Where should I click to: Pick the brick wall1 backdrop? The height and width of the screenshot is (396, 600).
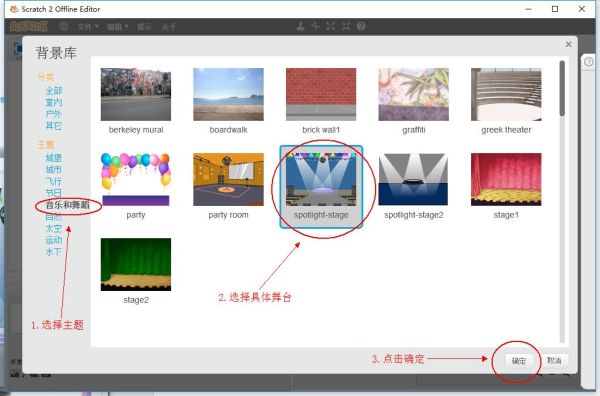[x=321, y=95]
